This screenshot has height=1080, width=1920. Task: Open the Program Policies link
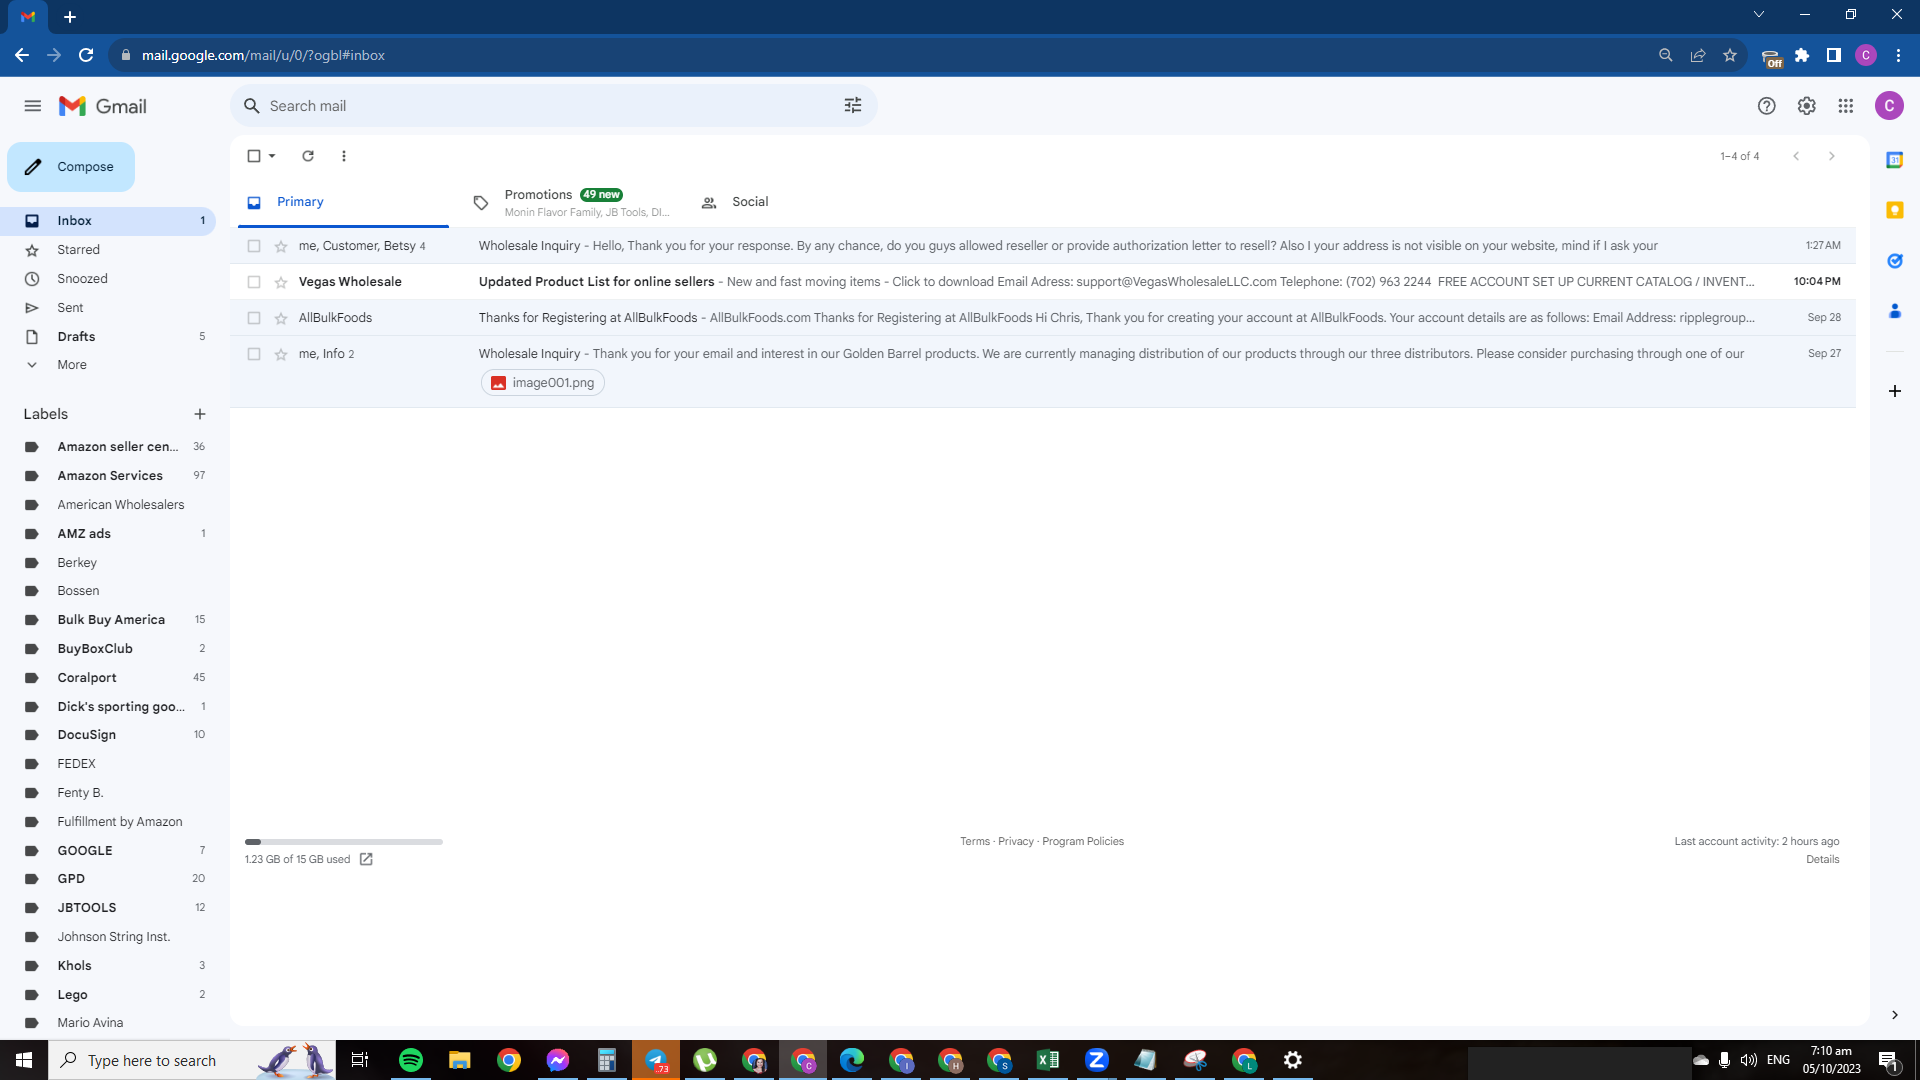click(1083, 842)
